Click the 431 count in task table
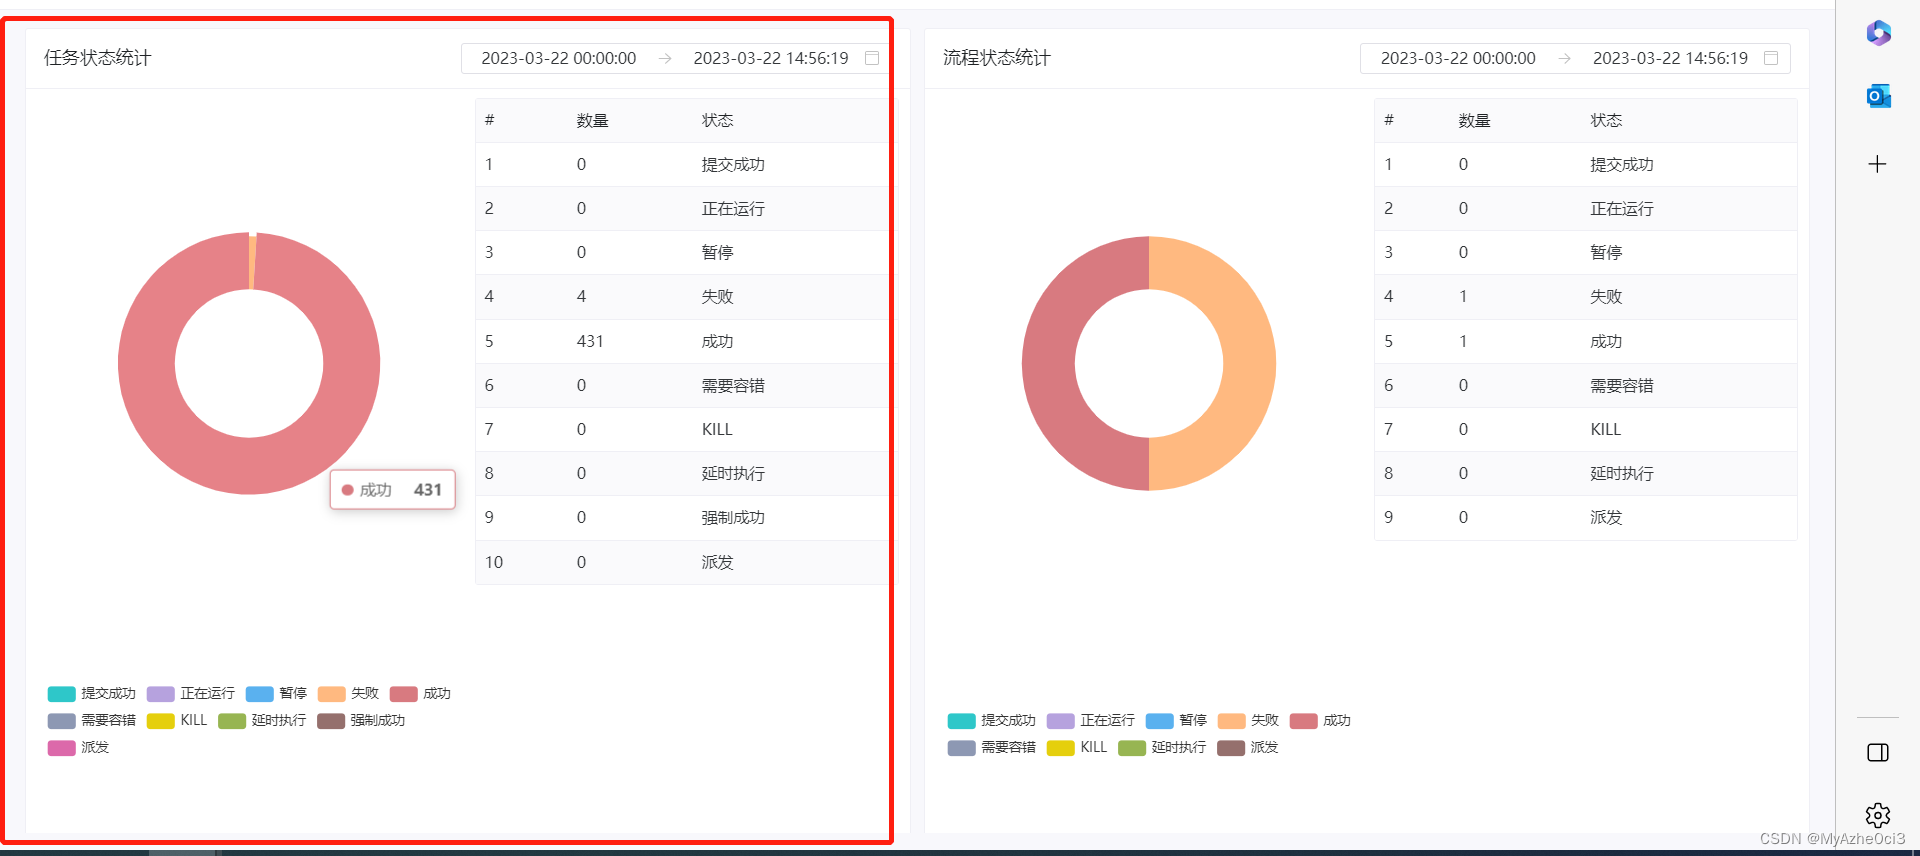The width and height of the screenshot is (1920, 856). (590, 341)
